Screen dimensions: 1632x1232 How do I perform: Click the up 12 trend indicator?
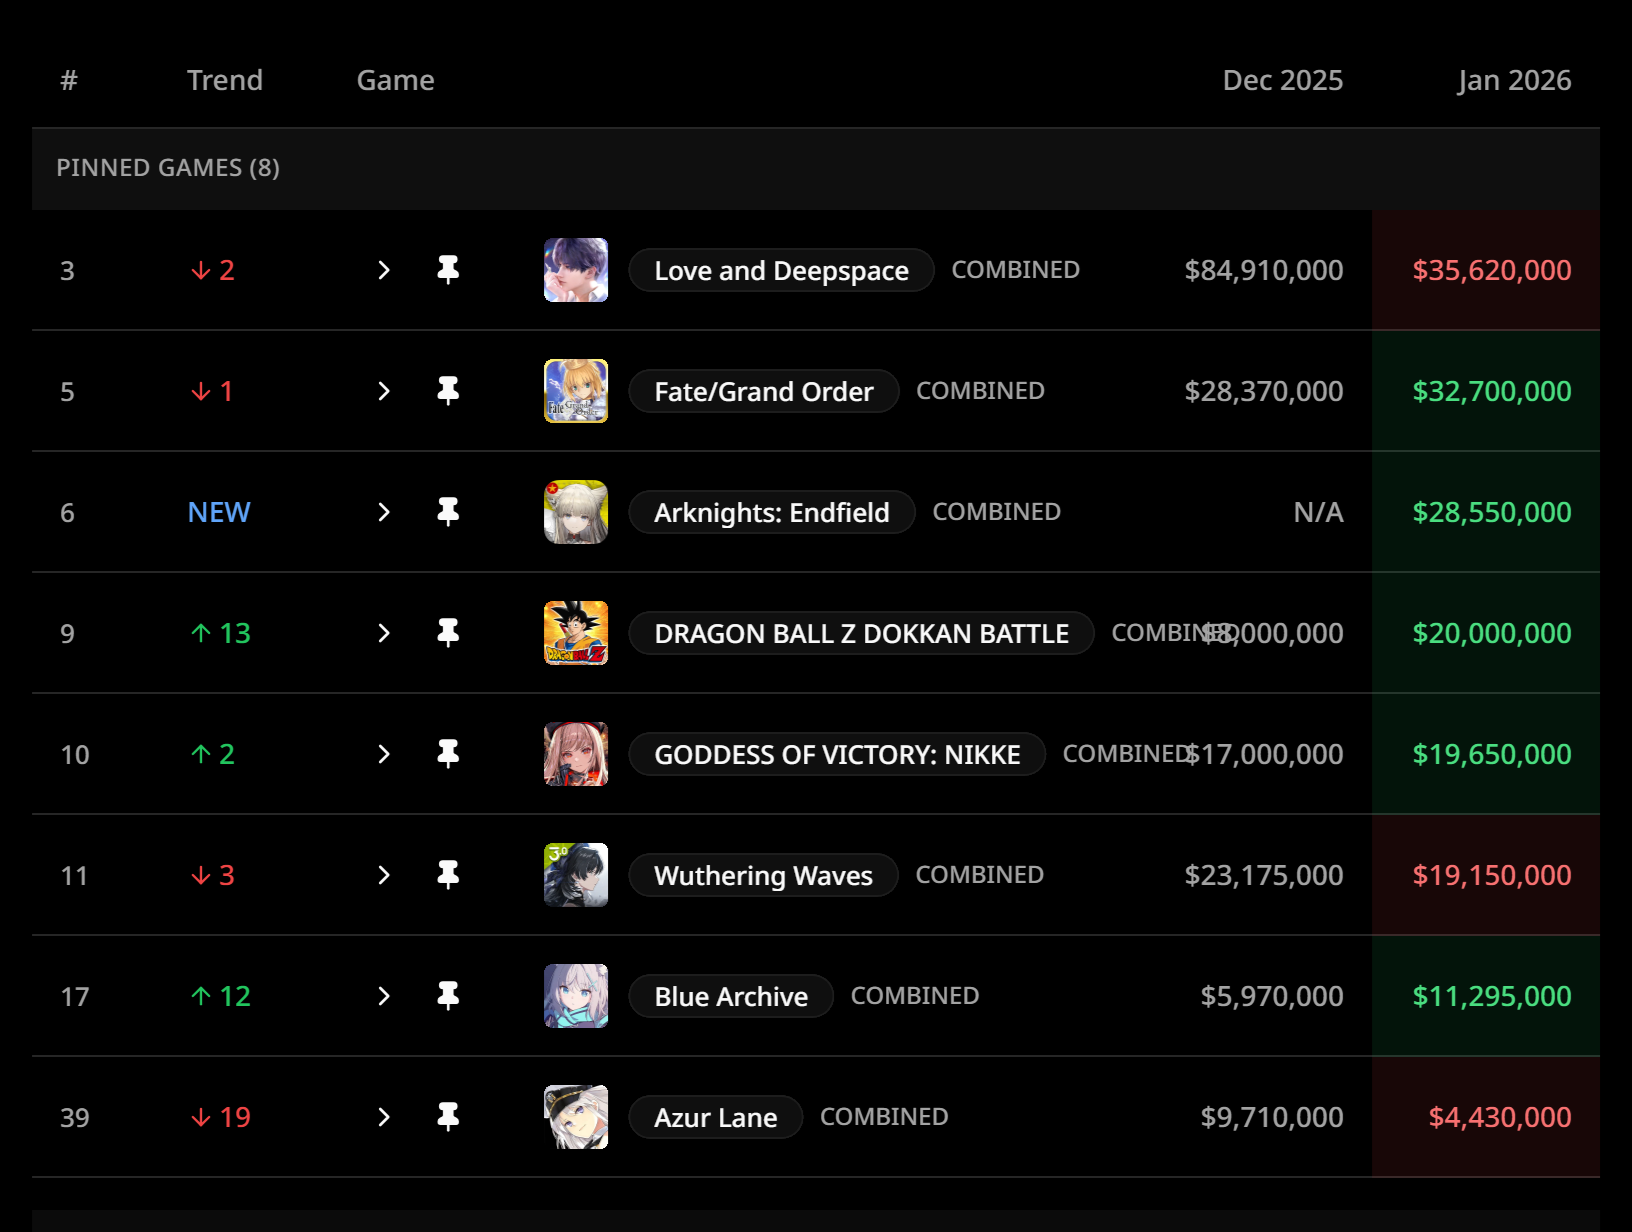coord(220,996)
